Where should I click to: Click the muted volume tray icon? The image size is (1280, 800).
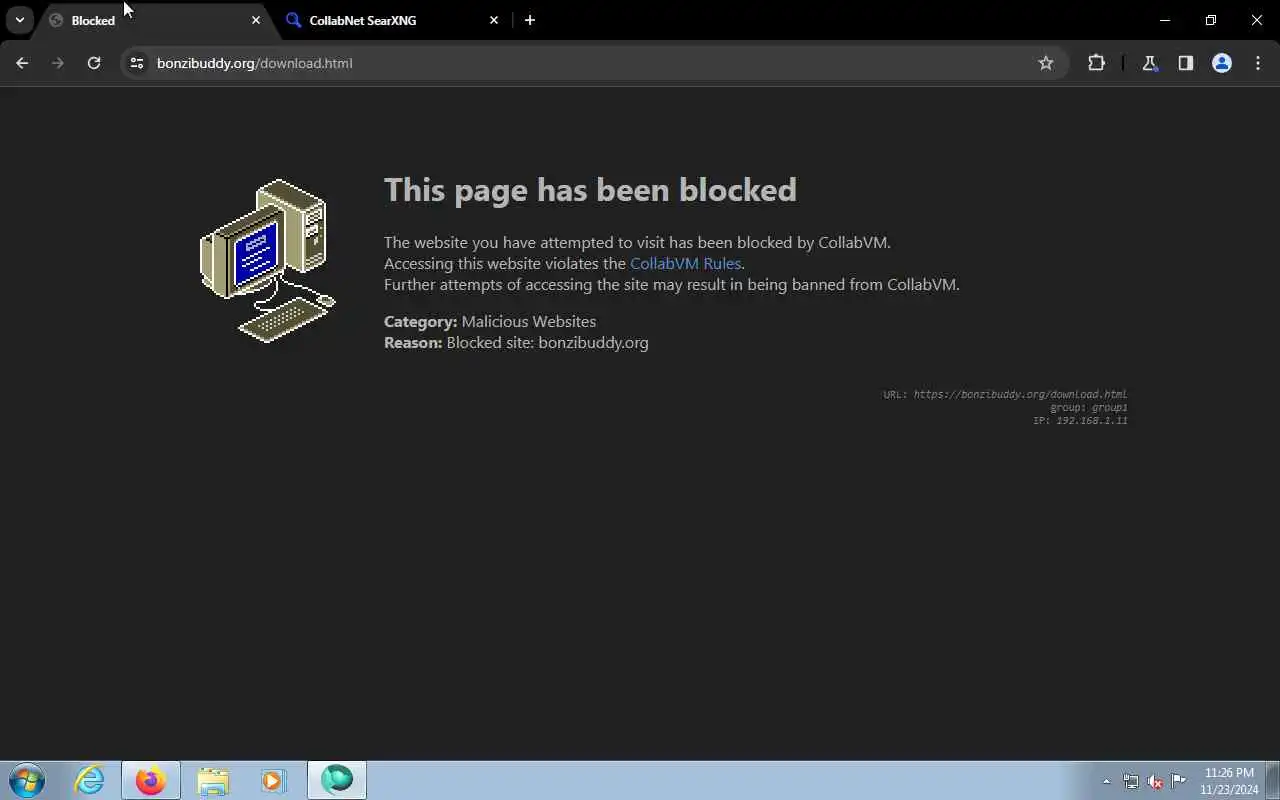pos(1155,781)
